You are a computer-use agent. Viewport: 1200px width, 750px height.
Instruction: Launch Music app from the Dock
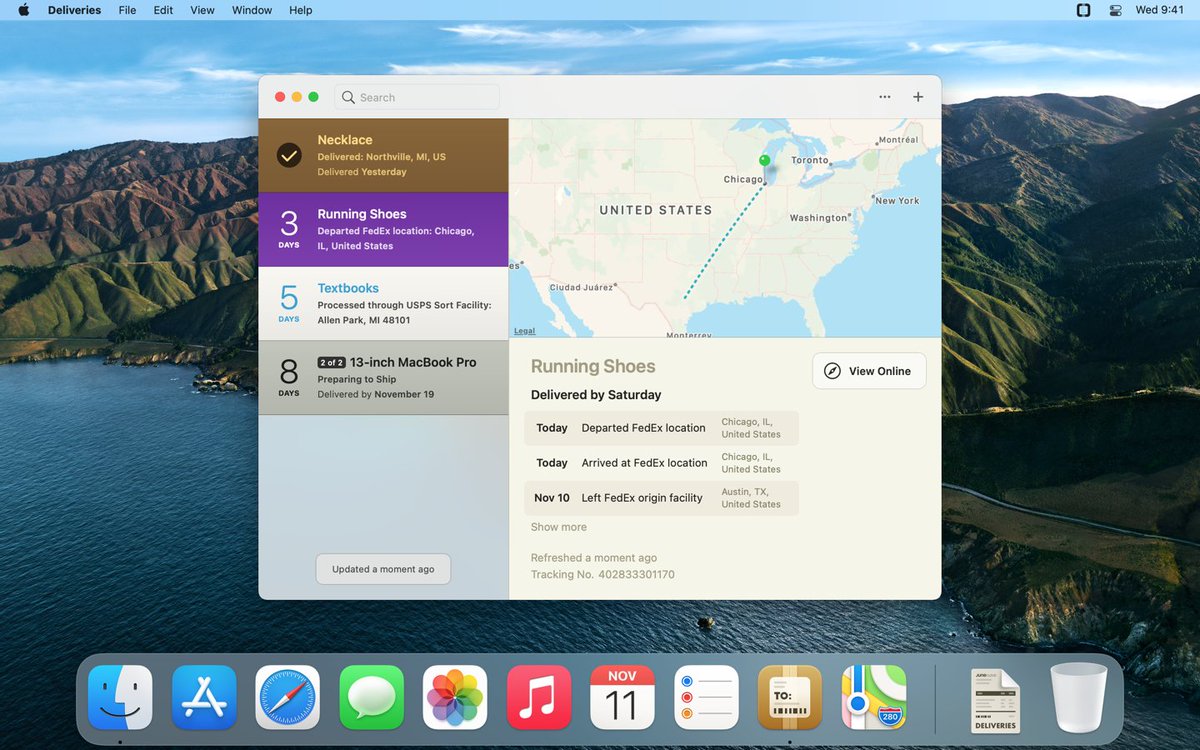coord(539,697)
